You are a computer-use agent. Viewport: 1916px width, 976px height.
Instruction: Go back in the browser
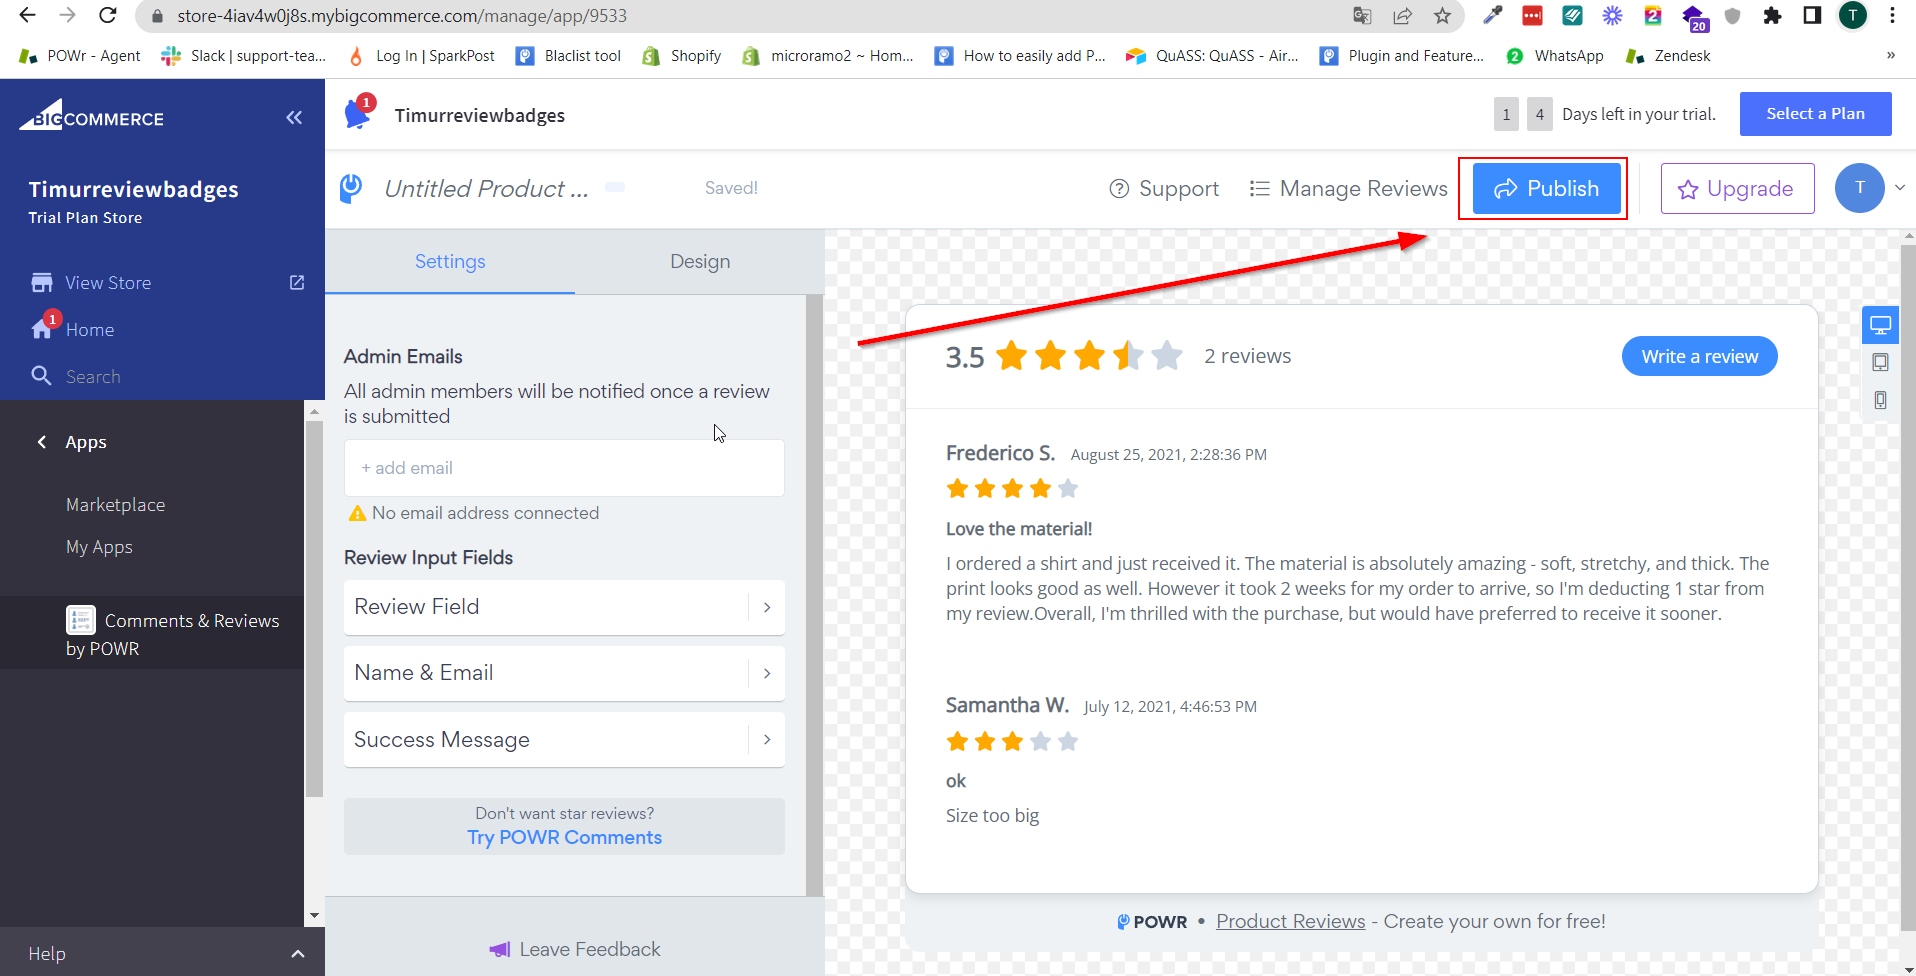(27, 15)
